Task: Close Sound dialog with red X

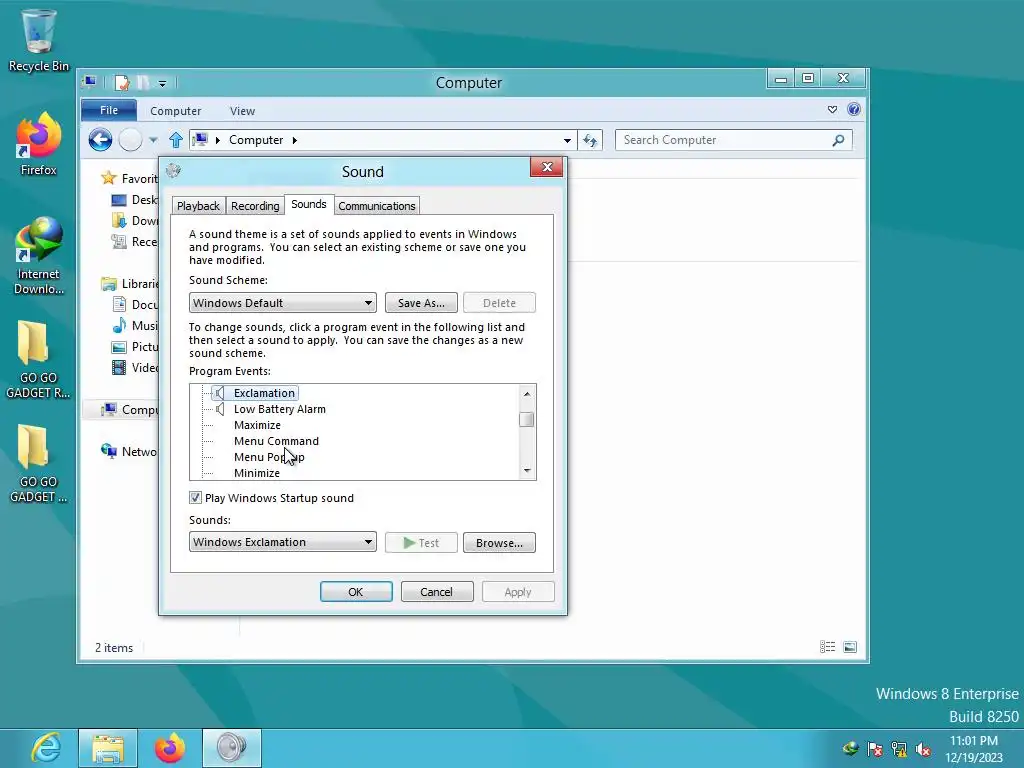Action: point(547,167)
